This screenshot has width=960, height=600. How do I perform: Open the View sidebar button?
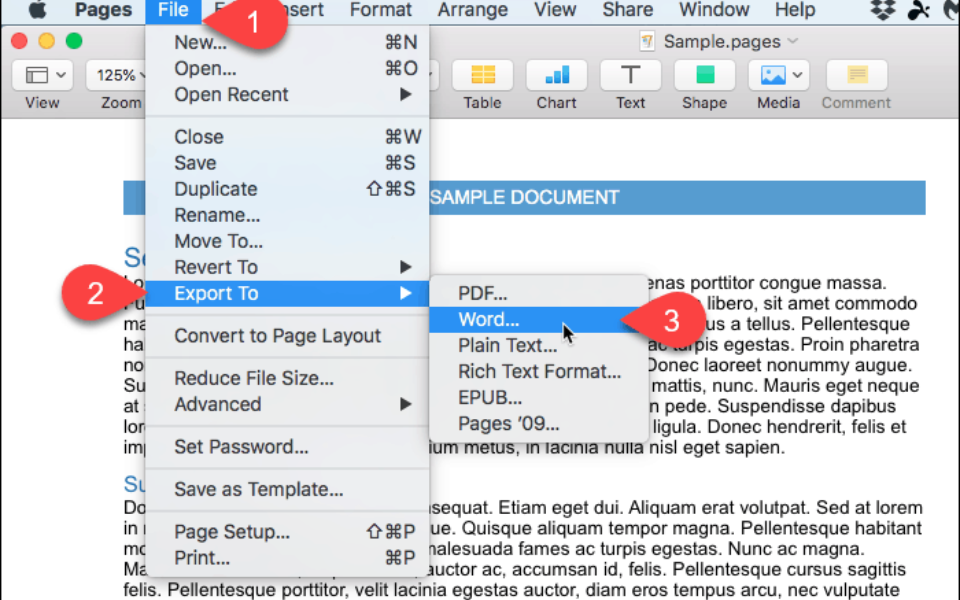(x=42, y=75)
